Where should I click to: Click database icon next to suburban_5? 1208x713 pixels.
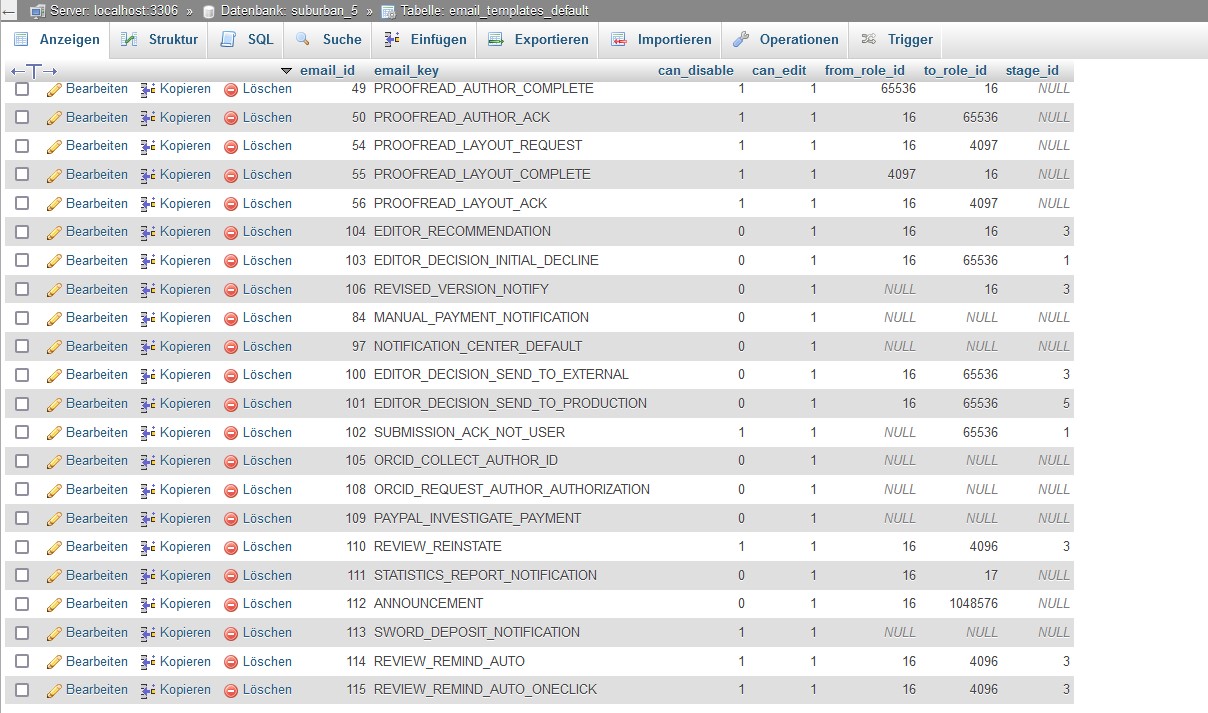coord(209,11)
